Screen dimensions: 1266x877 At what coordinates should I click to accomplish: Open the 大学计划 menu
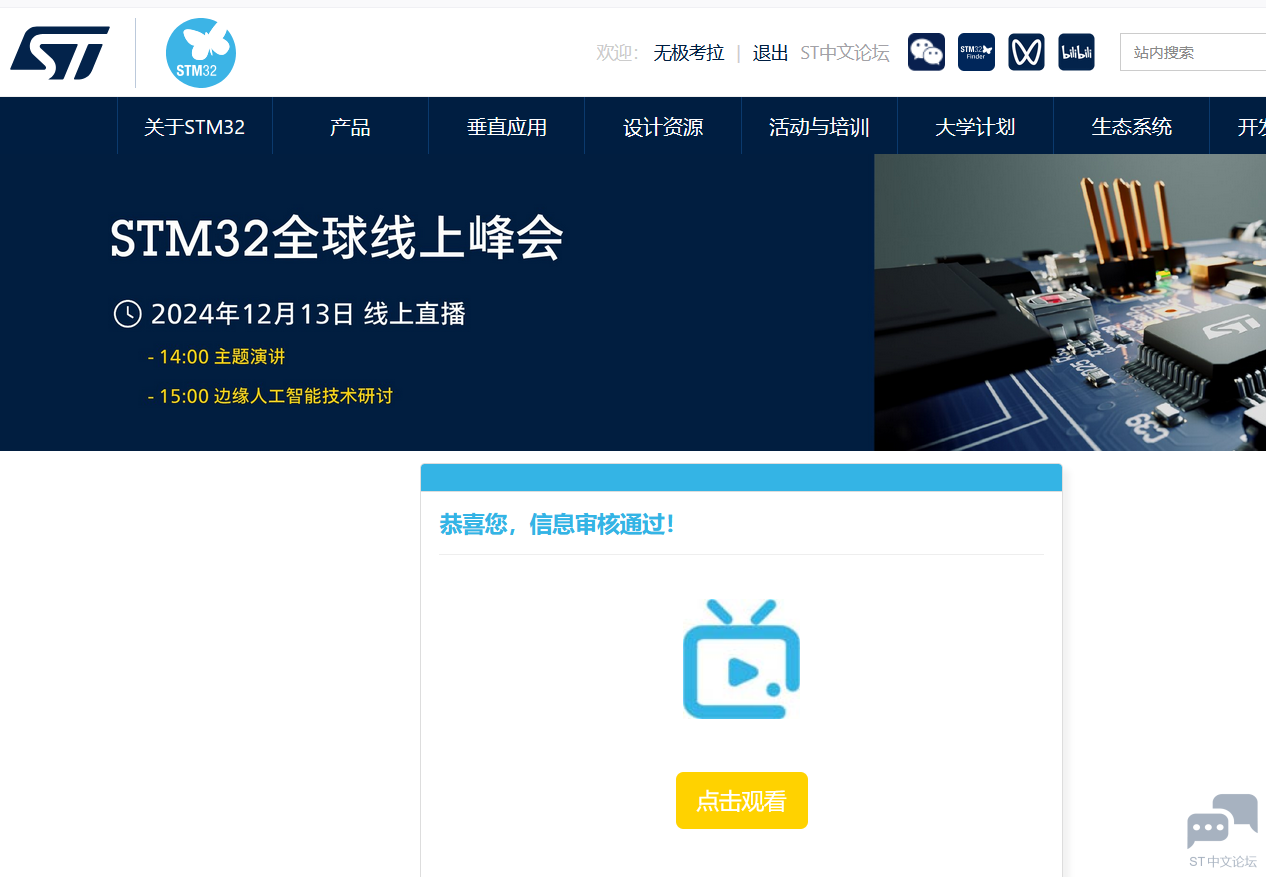point(975,127)
